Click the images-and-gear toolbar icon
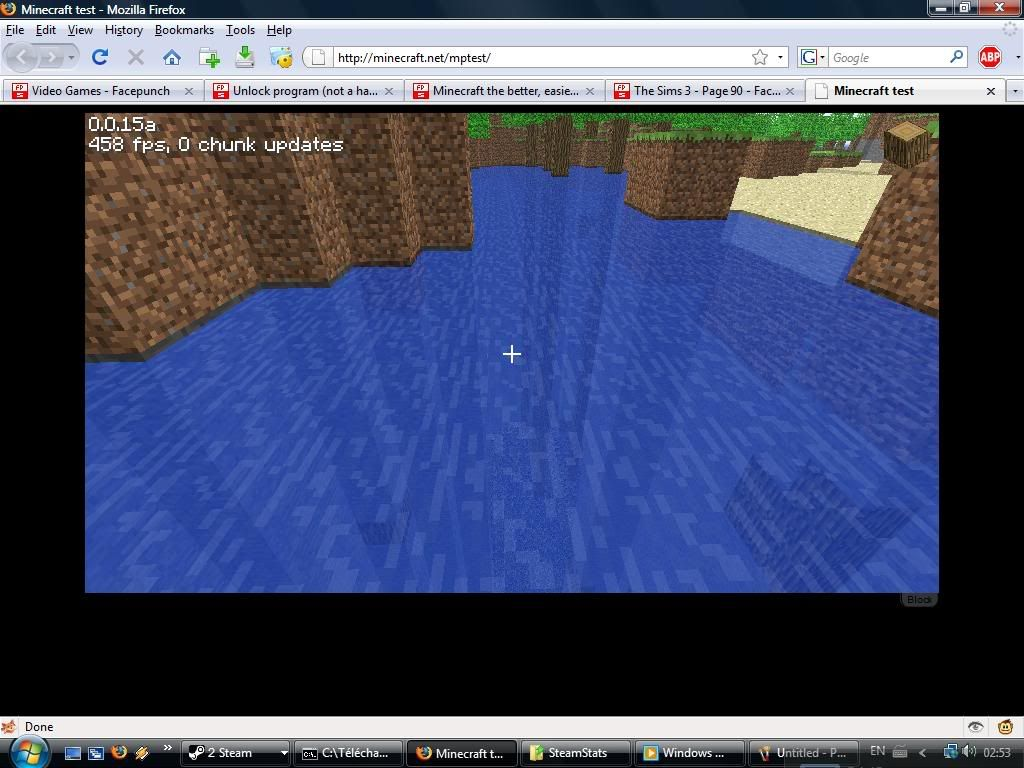The height and width of the screenshot is (768, 1024). pos(281,57)
